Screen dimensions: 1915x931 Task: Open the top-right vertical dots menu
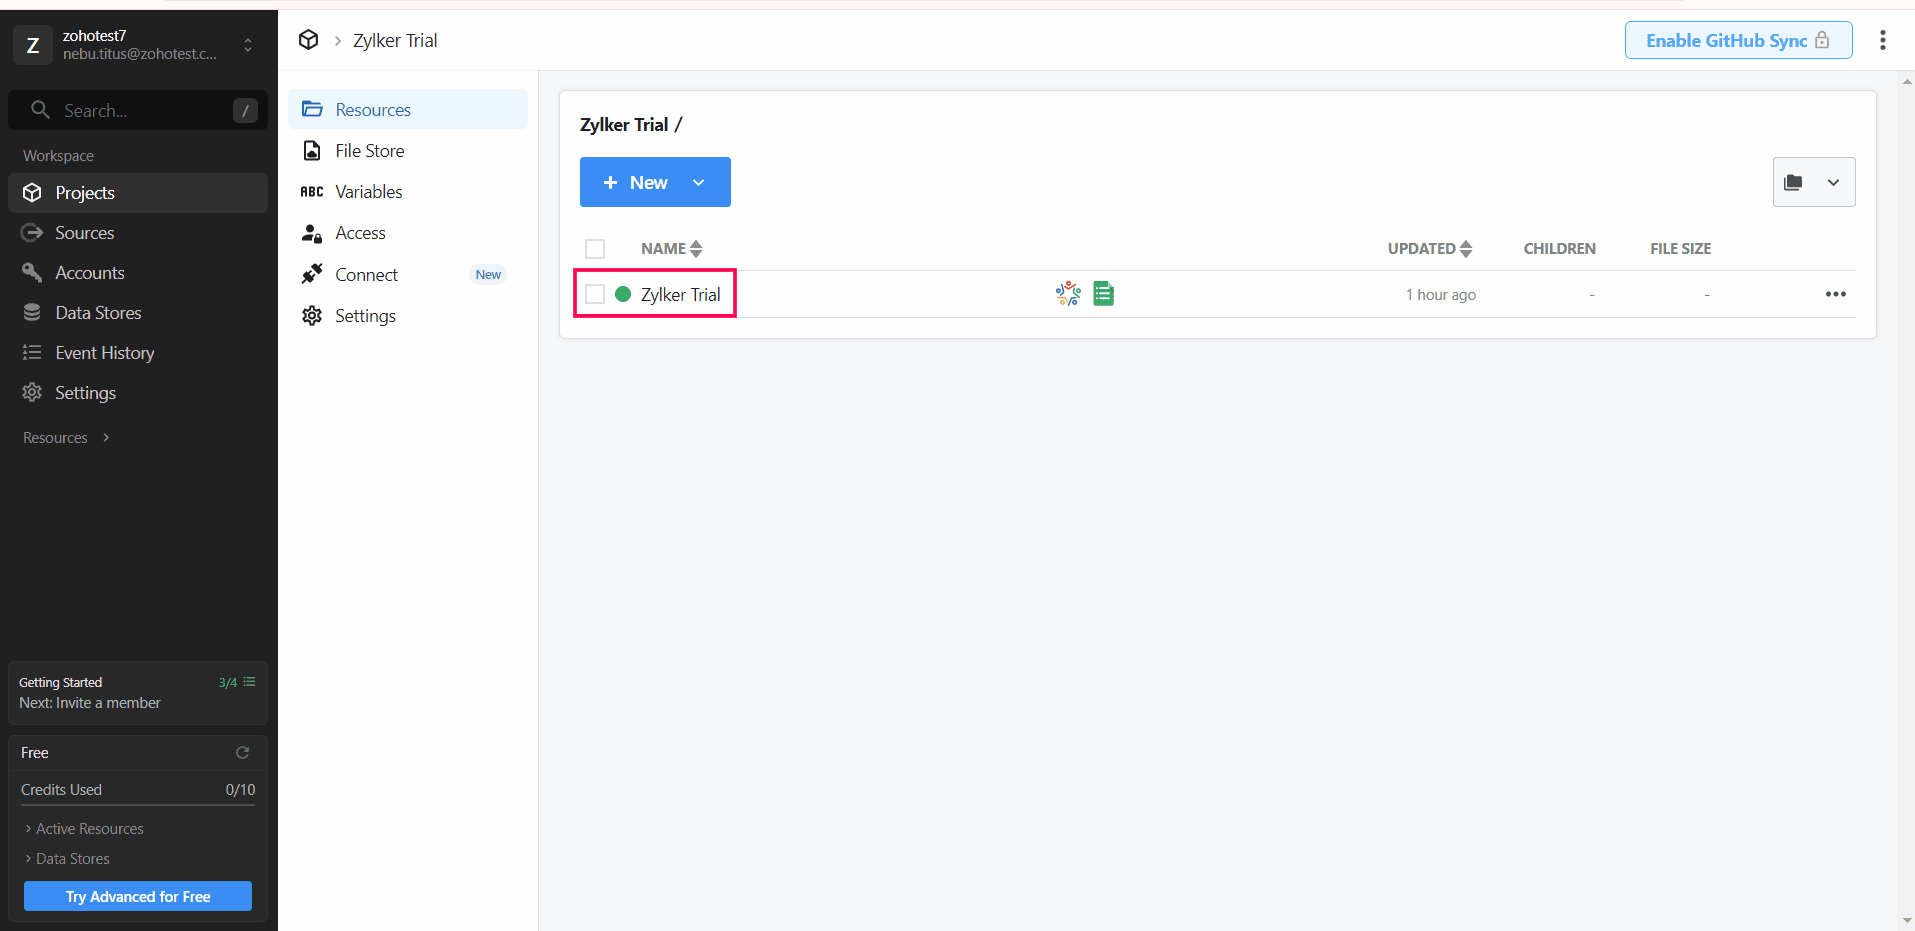(1883, 40)
